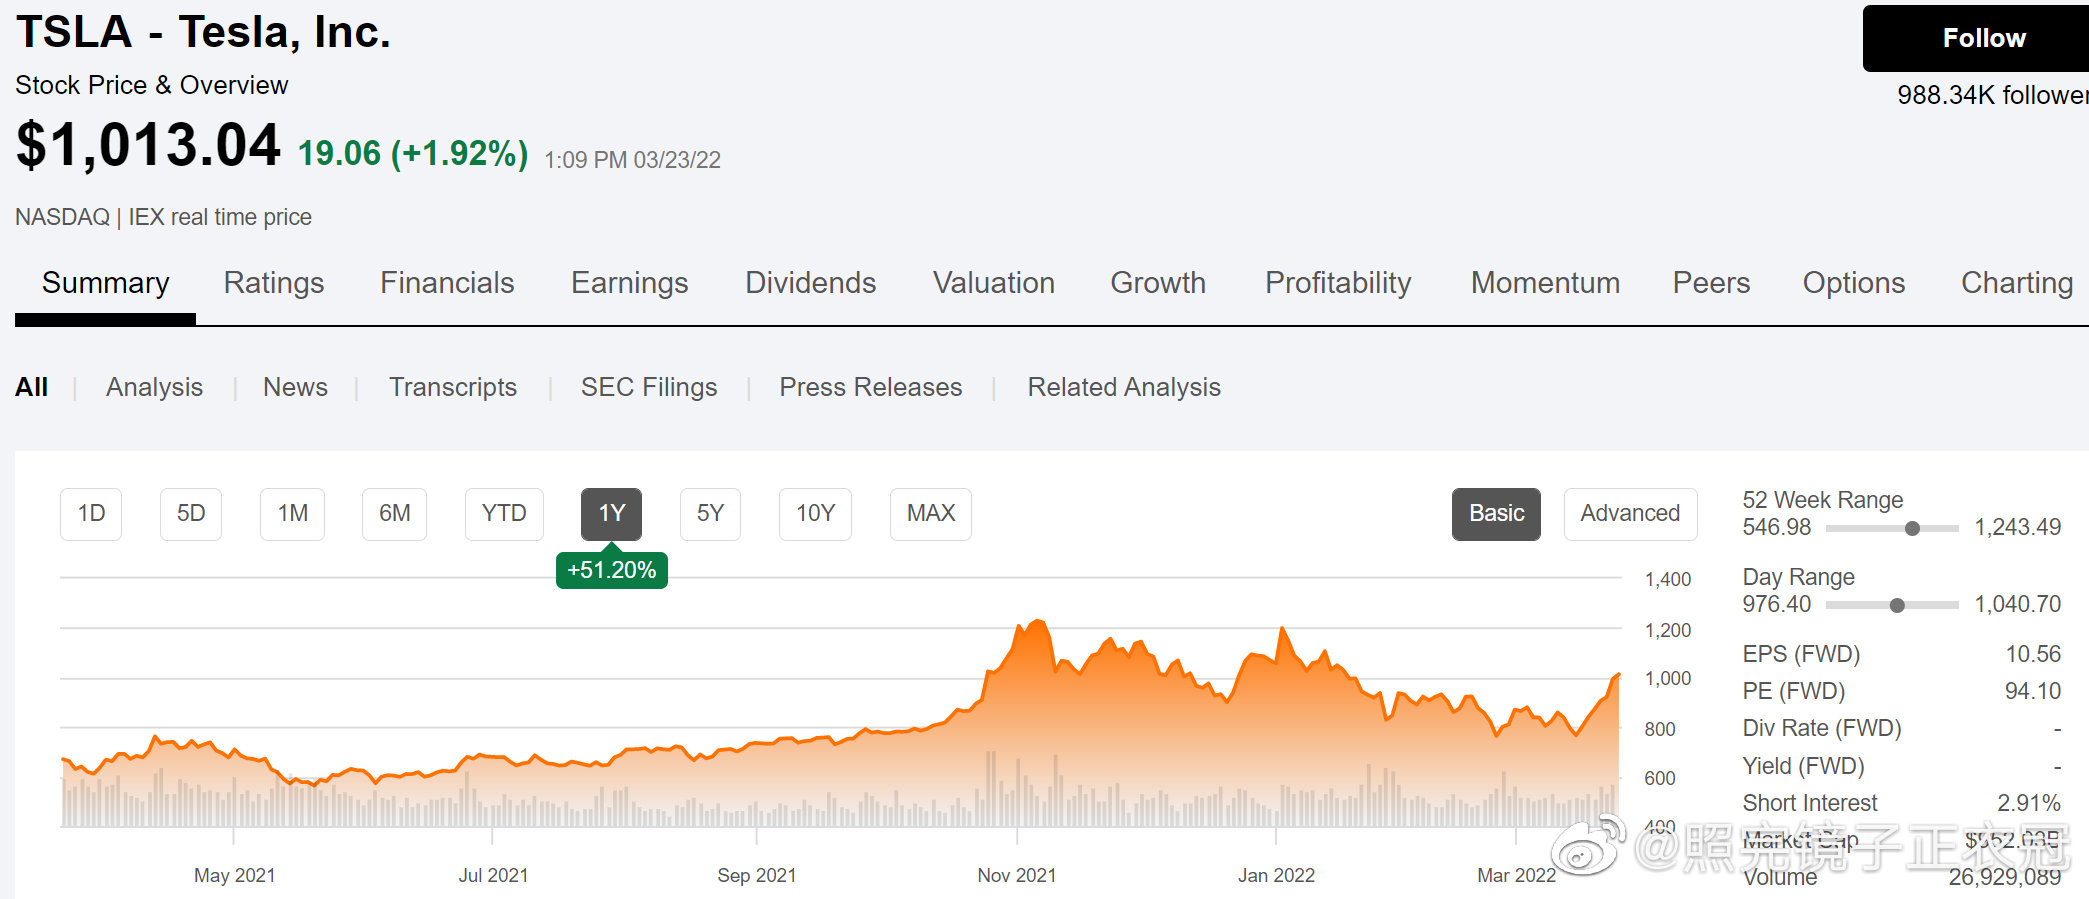Show the MAX chart range
This screenshot has width=2089, height=899.
(x=931, y=514)
